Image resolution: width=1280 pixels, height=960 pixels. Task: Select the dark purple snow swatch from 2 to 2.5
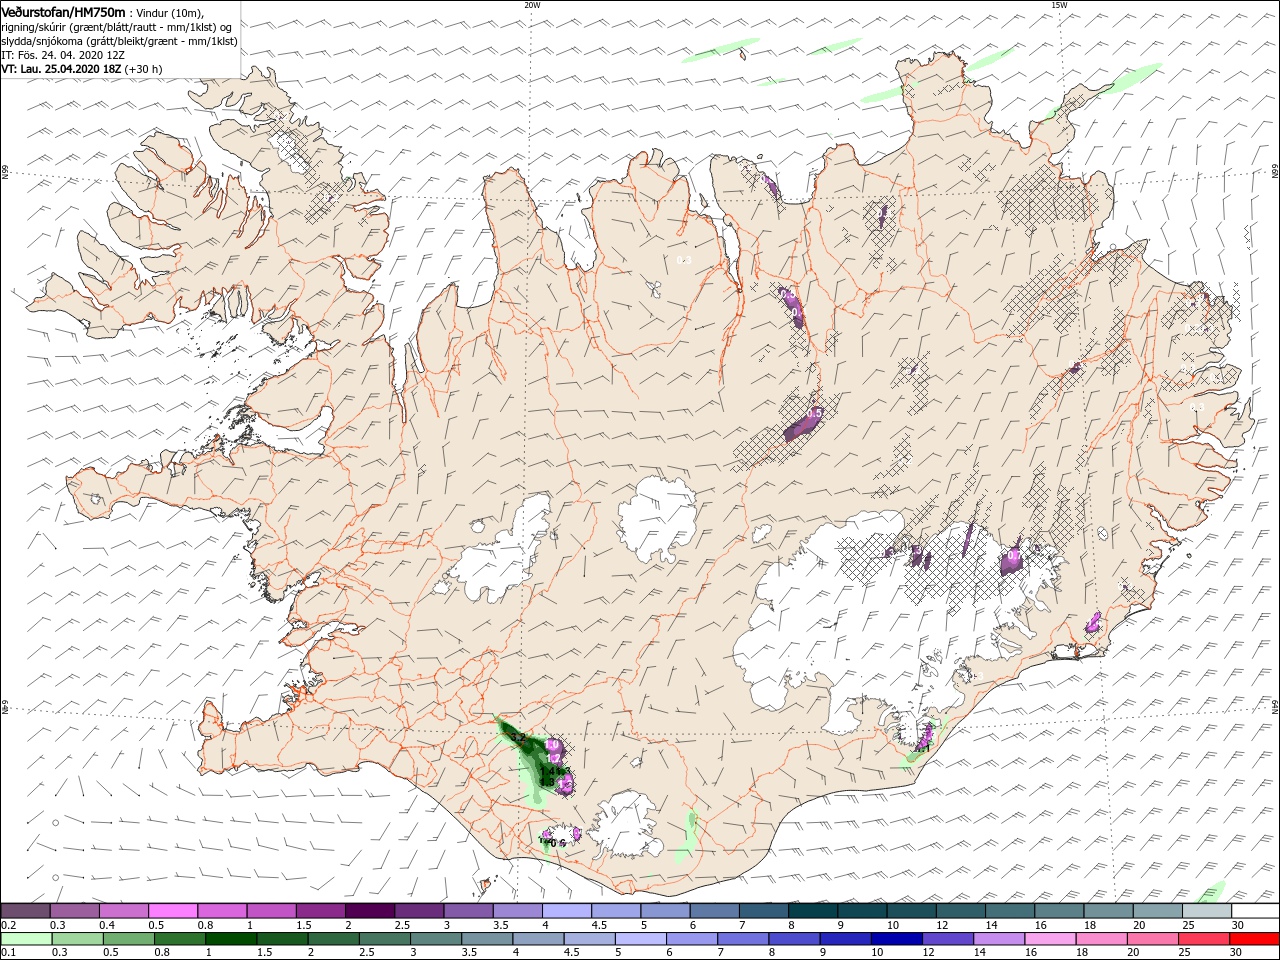[x=369, y=911]
